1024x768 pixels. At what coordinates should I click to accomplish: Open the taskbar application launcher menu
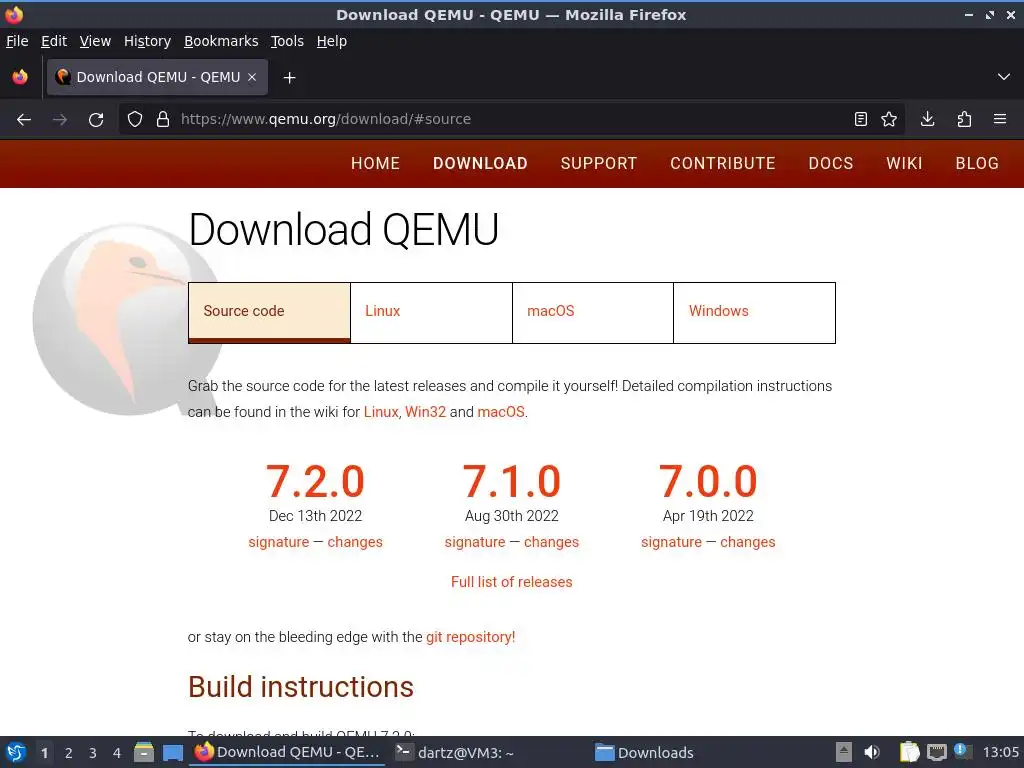click(16, 753)
